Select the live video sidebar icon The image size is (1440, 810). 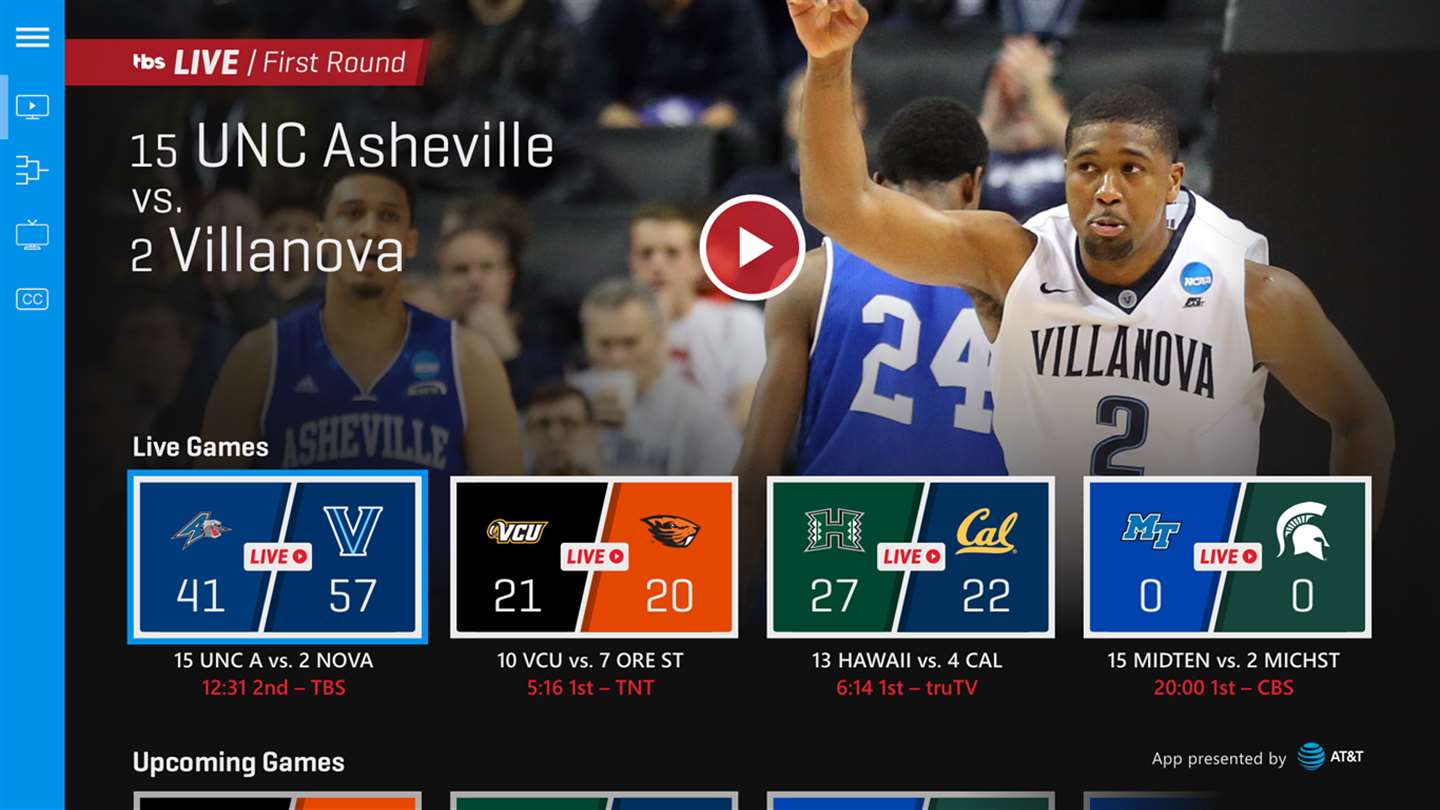[x=32, y=106]
